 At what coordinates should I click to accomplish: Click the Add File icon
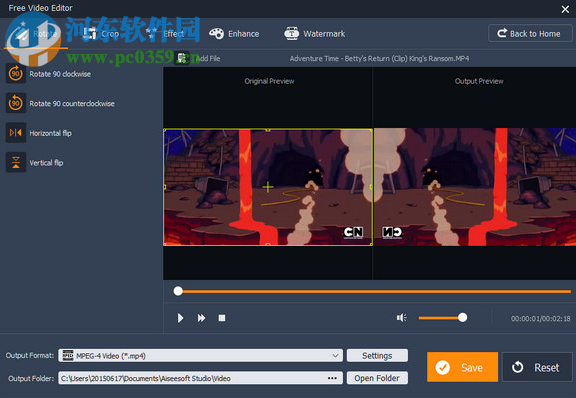click(x=182, y=58)
